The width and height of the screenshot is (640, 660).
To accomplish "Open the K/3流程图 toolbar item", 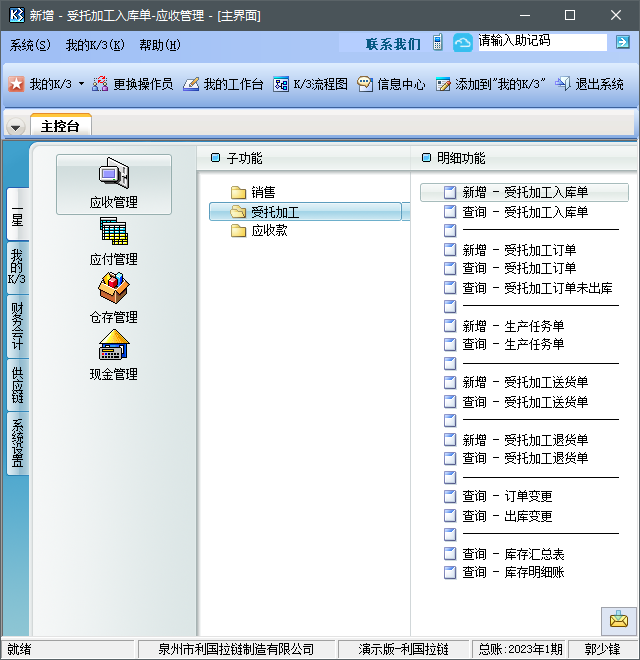I will point(311,85).
